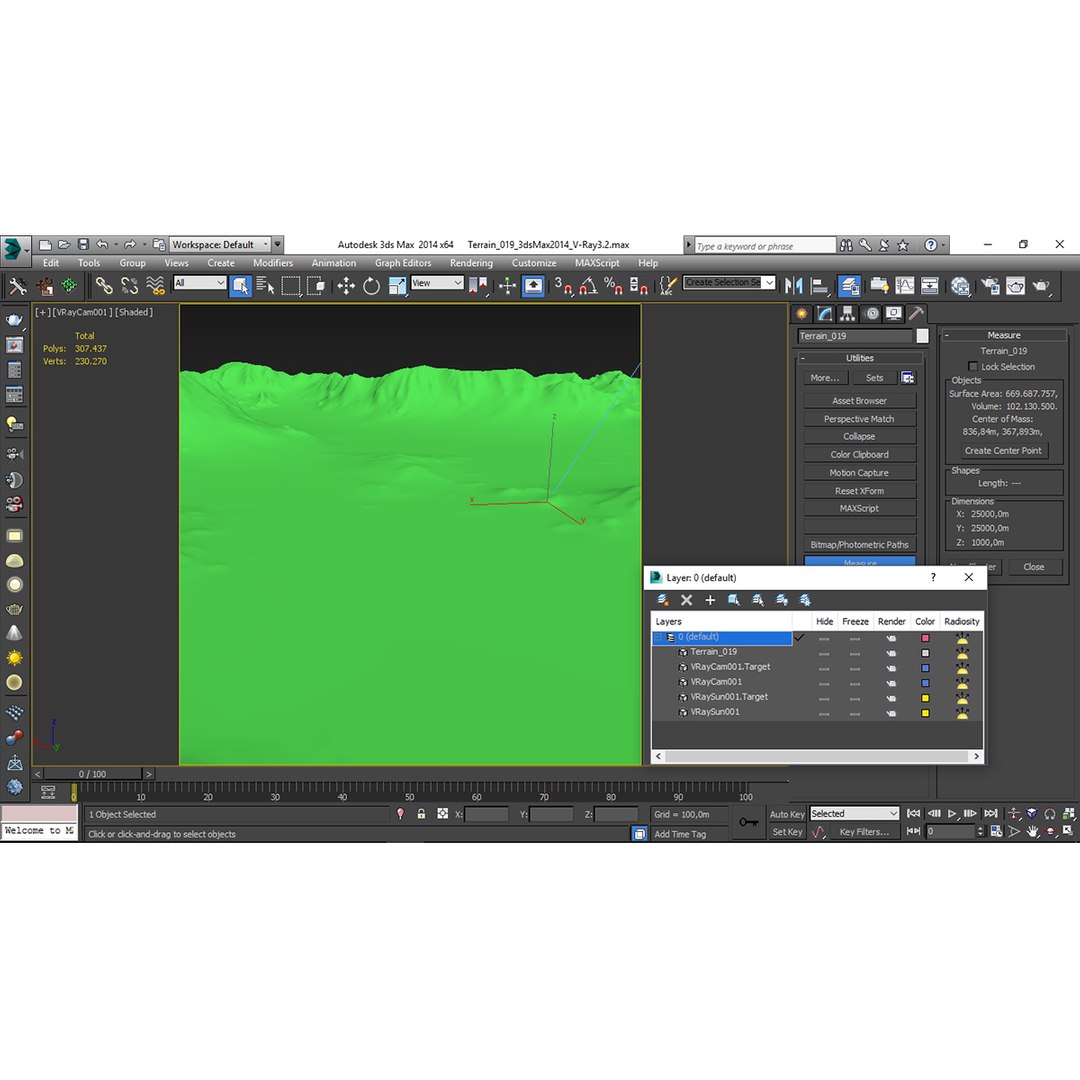
Task: Add selected objects to highlighted layer
Action: [x=710, y=600]
